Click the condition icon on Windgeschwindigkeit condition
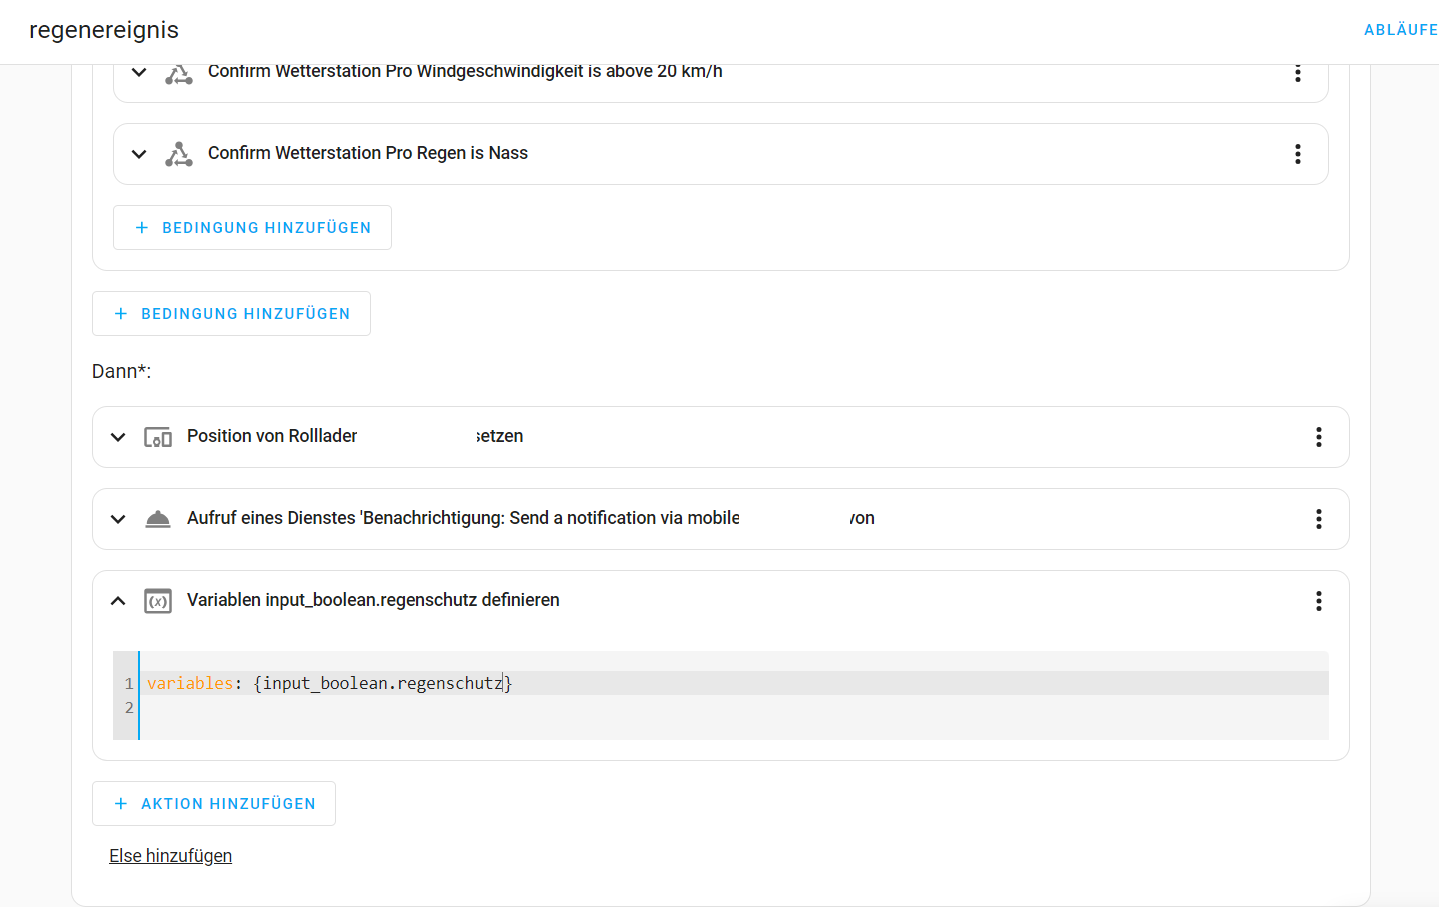The width and height of the screenshot is (1439, 907). (179, 72)
